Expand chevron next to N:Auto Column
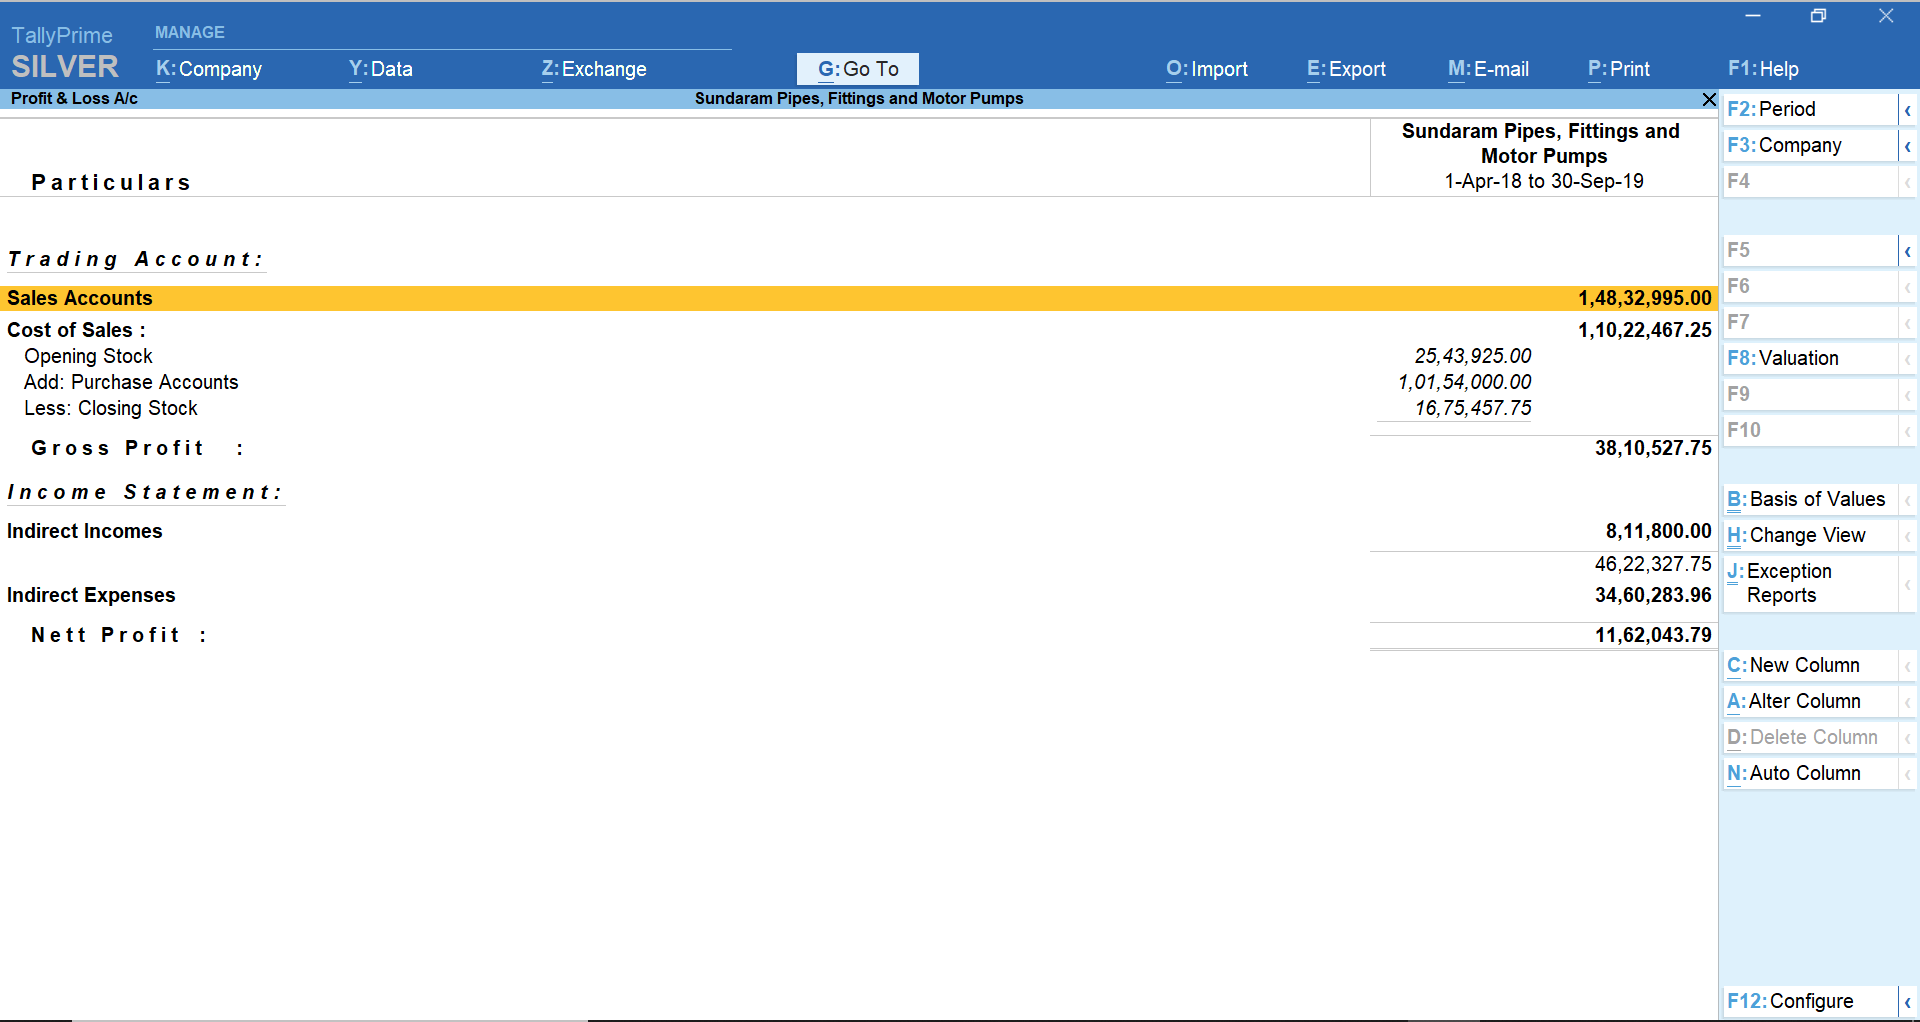The width and height of the screenshot is (1920, 1022). click(1908, 774)
